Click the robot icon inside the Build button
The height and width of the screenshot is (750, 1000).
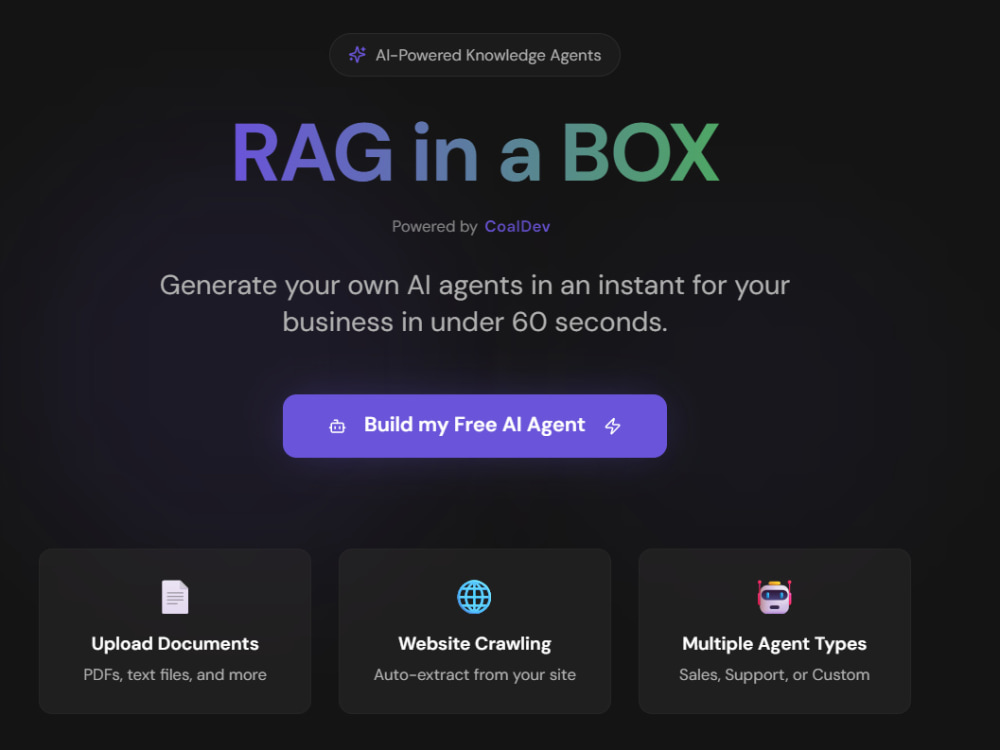337,426
